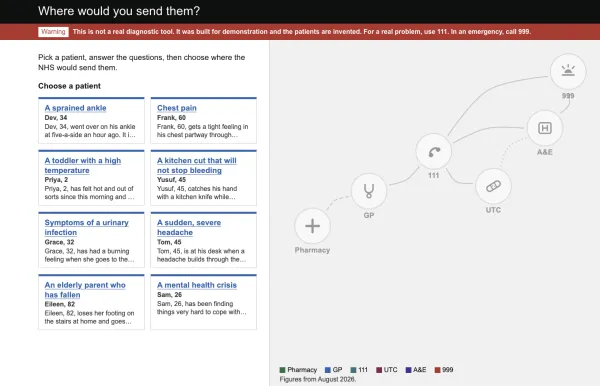
Task: Select the 111 phone node icon
Action: (x=434, y=151)
